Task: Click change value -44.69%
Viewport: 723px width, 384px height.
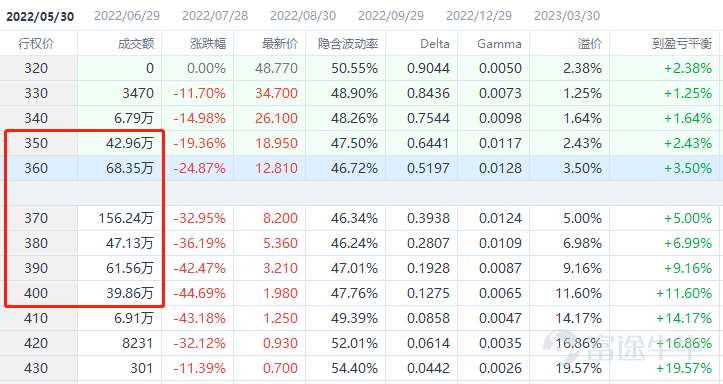Action: [x=200, y=293]
